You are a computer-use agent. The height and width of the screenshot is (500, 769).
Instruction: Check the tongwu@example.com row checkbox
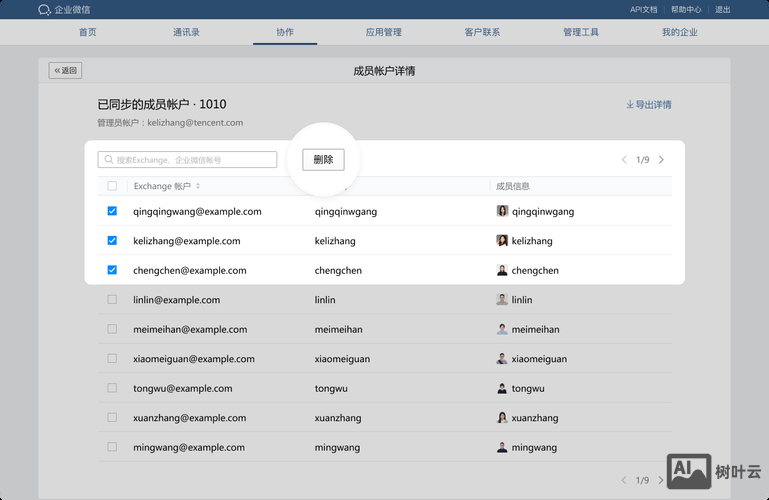pyautogui.click(x=112, y=388)
